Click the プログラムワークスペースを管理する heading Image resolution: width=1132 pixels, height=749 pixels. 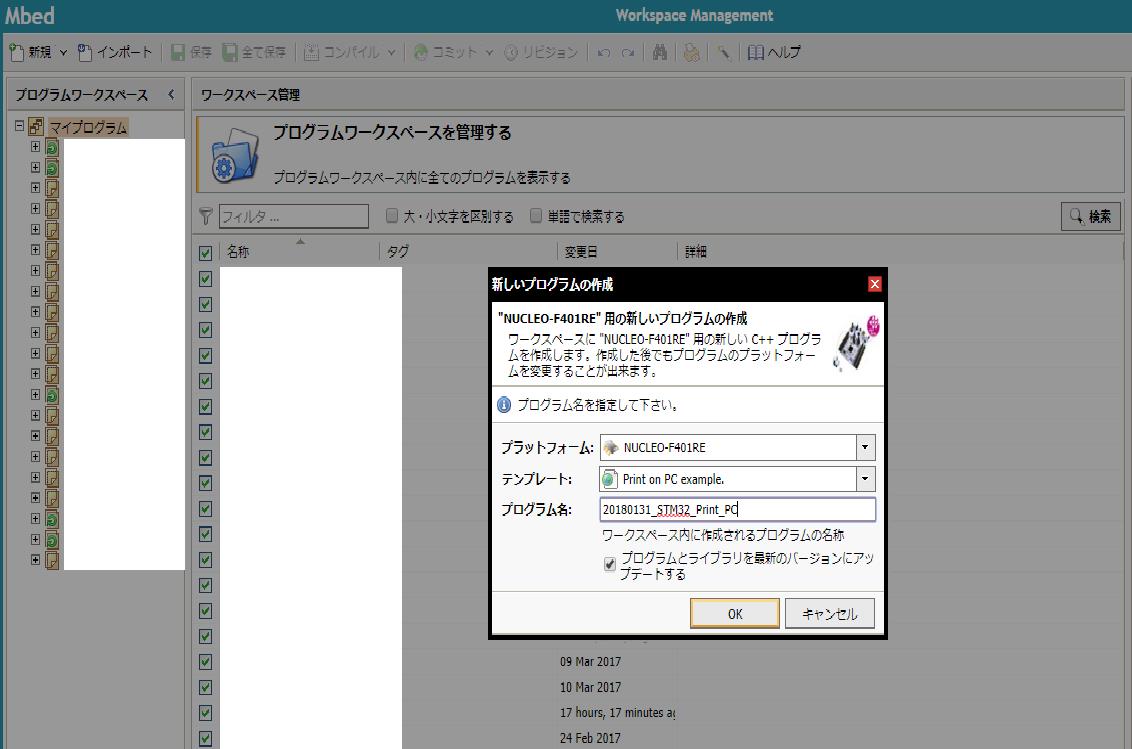(x=392, y=133)
